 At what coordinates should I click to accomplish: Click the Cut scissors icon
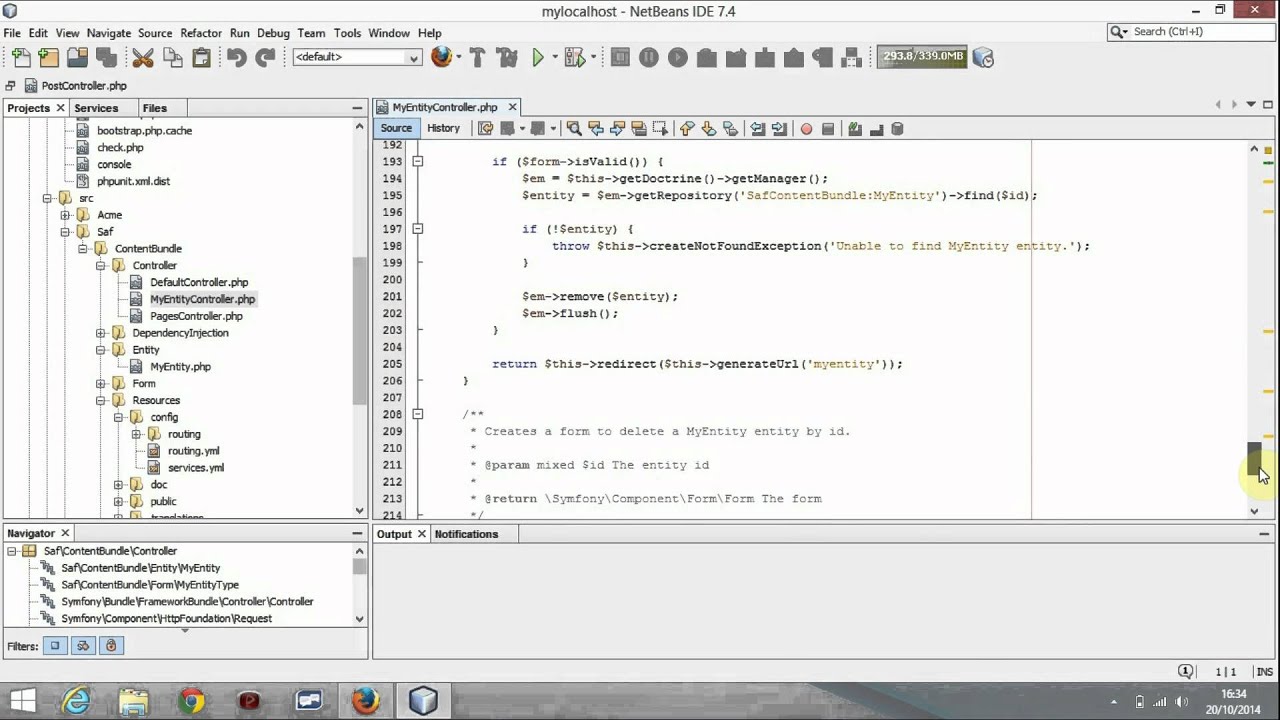[143, 57]
